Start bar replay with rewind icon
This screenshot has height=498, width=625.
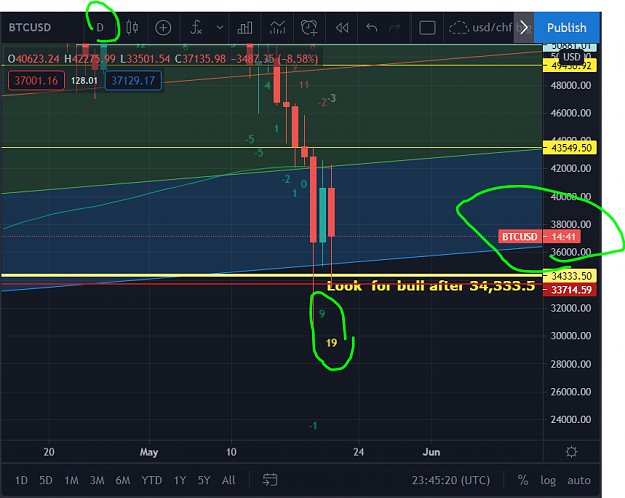coord(342,28)
